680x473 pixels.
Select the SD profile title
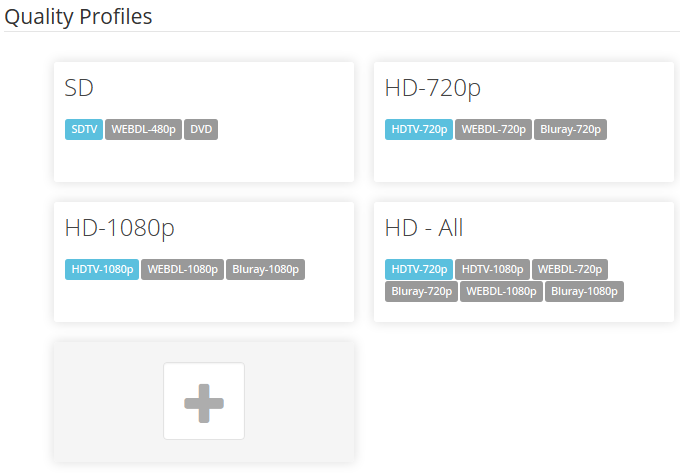point(79,88)
